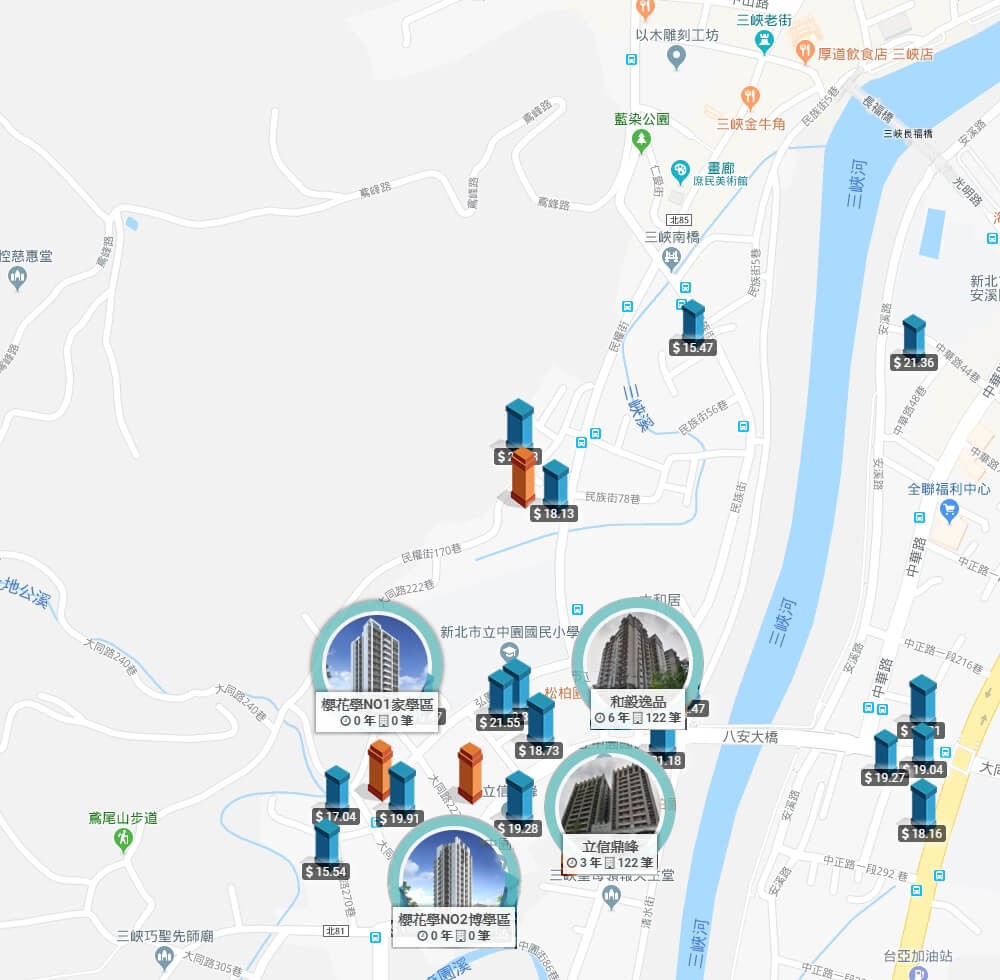Click the 藍染公園 park pin

(x=642, y=140)
